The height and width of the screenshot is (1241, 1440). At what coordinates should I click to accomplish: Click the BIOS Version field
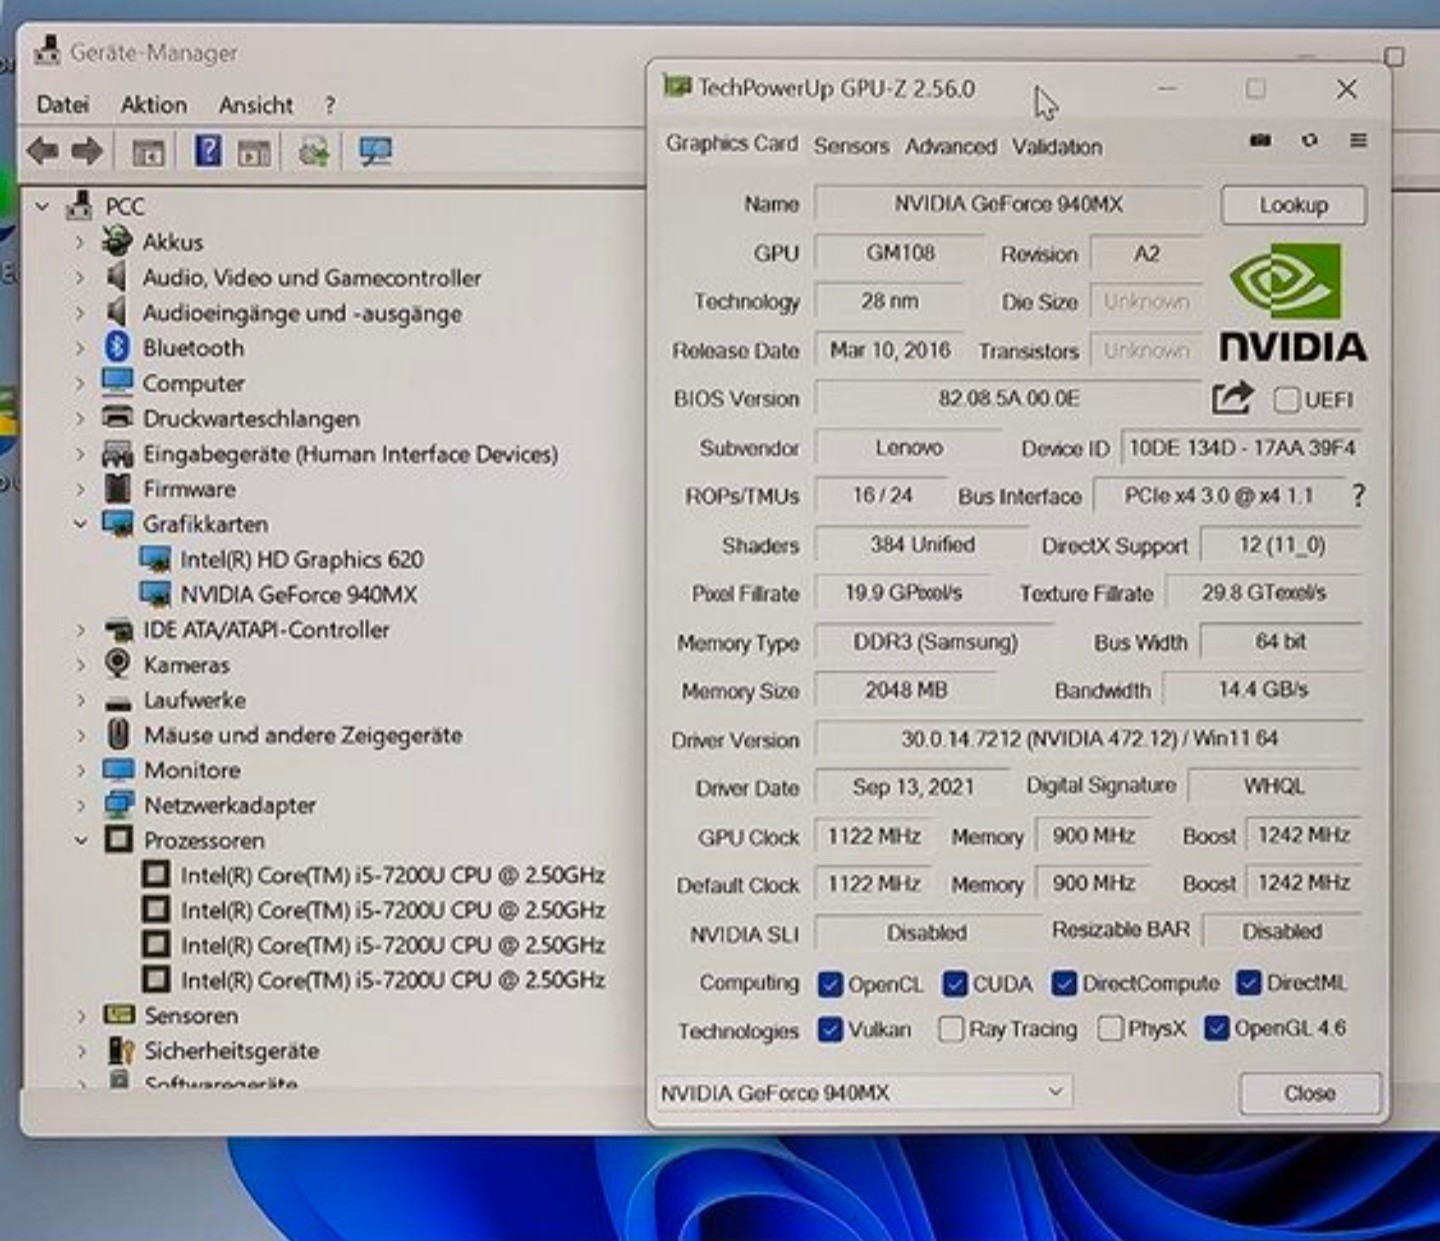[1008, 398]
